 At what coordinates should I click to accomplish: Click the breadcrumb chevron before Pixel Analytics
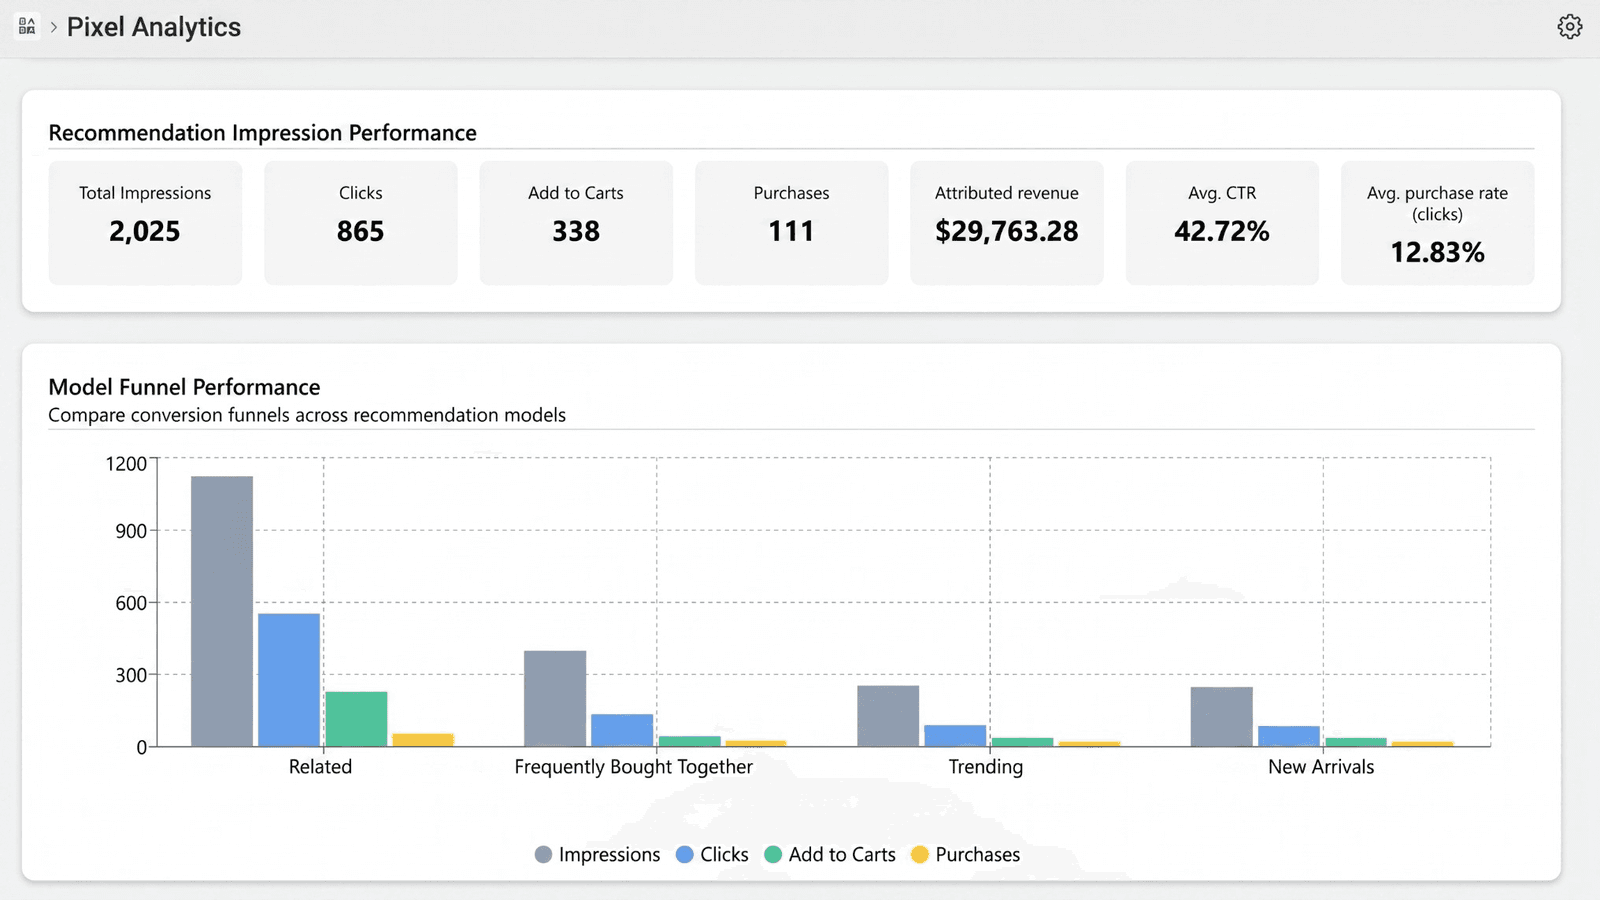(x=53, y=27)
